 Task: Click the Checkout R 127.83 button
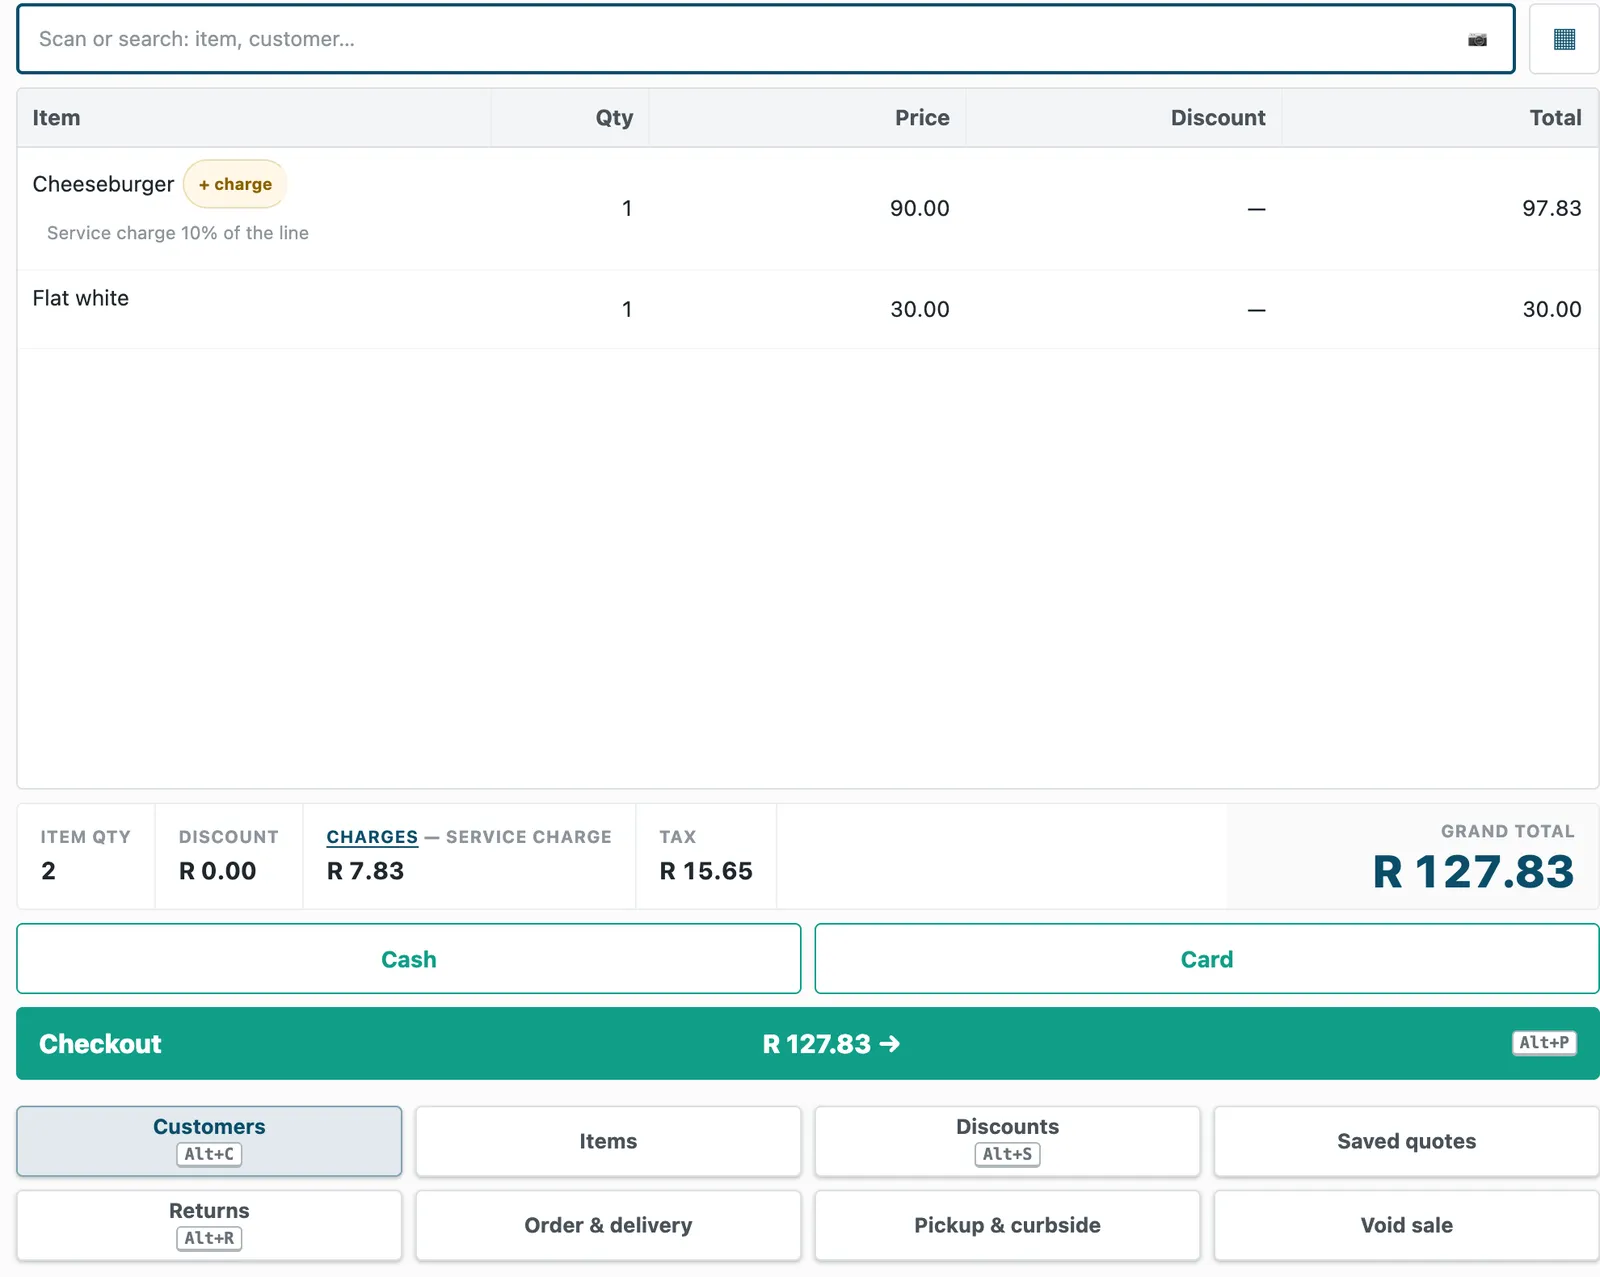[808, 1043]
